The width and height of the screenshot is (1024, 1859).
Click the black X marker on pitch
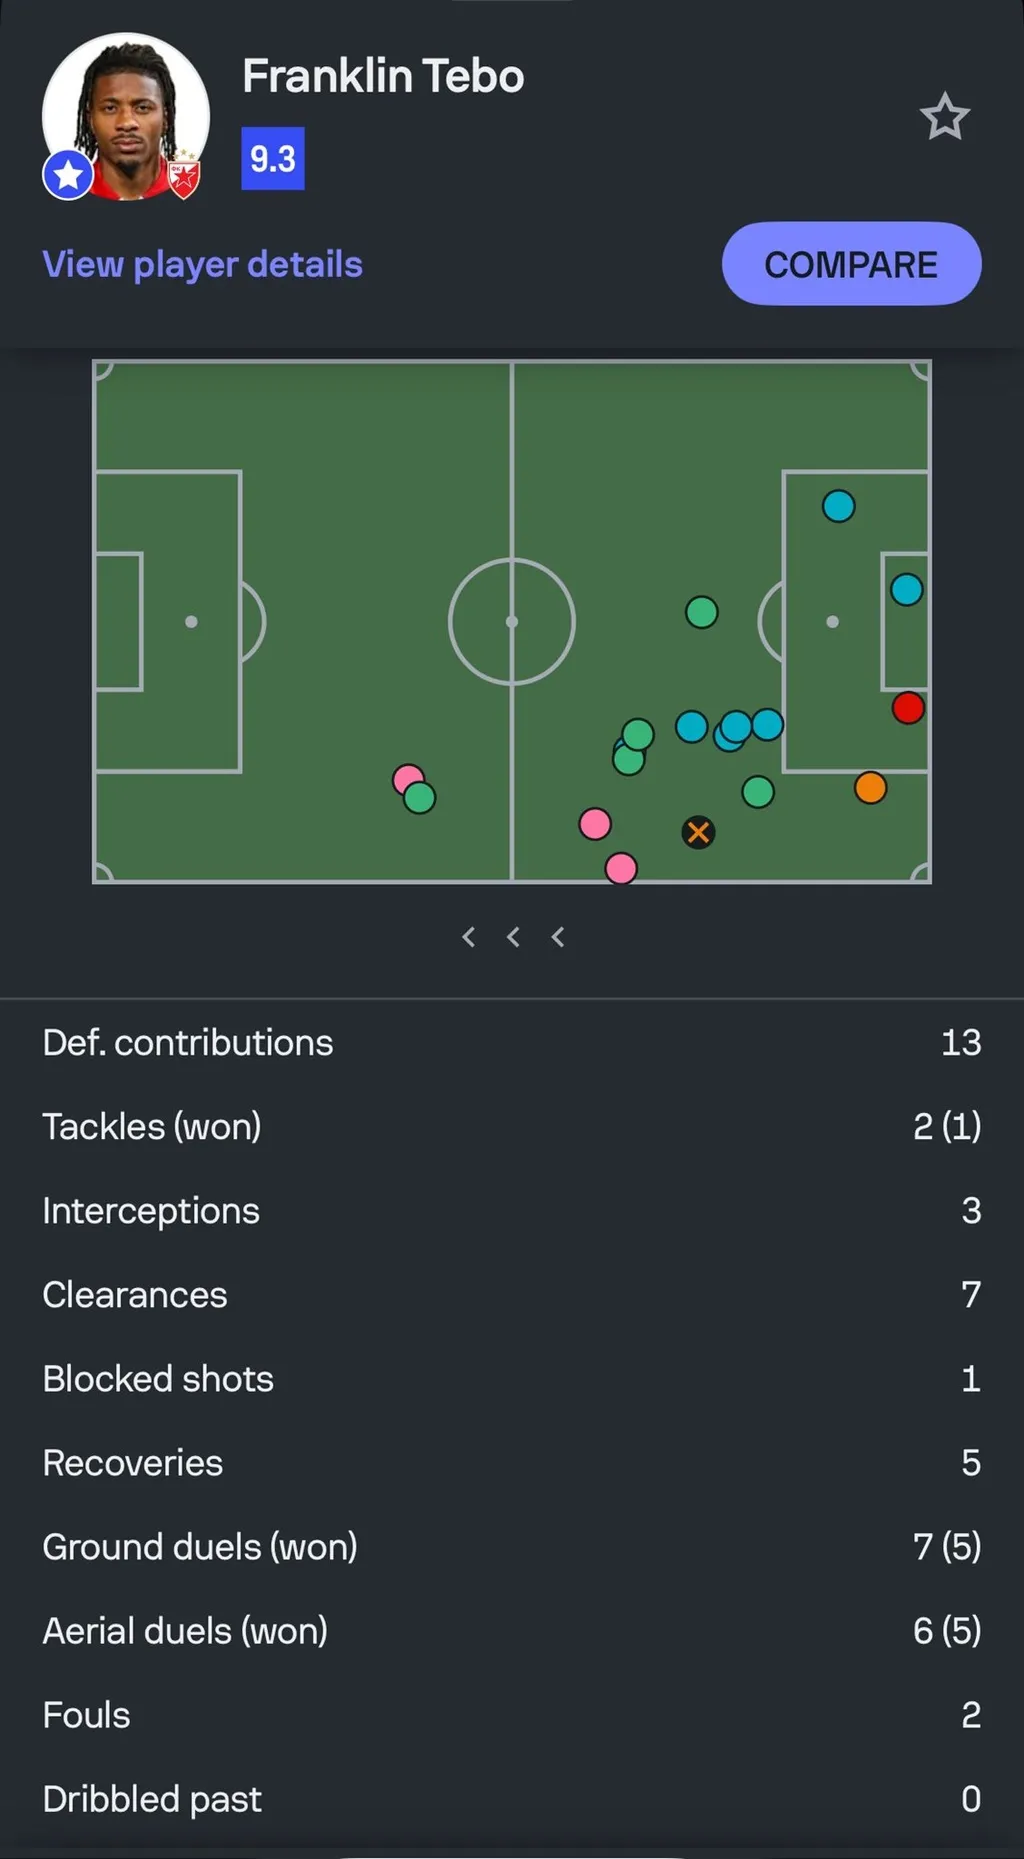[698, 832]
